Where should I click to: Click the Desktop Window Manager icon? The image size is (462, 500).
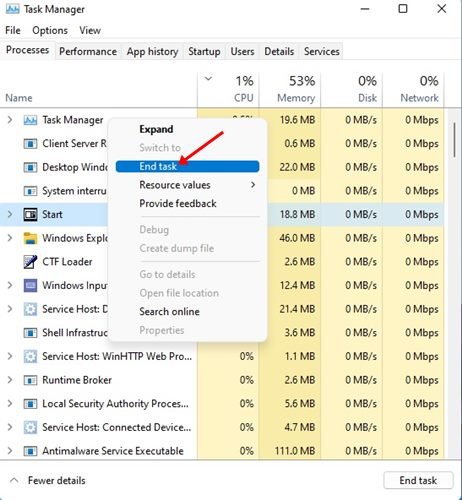click(x=30, y=167)
